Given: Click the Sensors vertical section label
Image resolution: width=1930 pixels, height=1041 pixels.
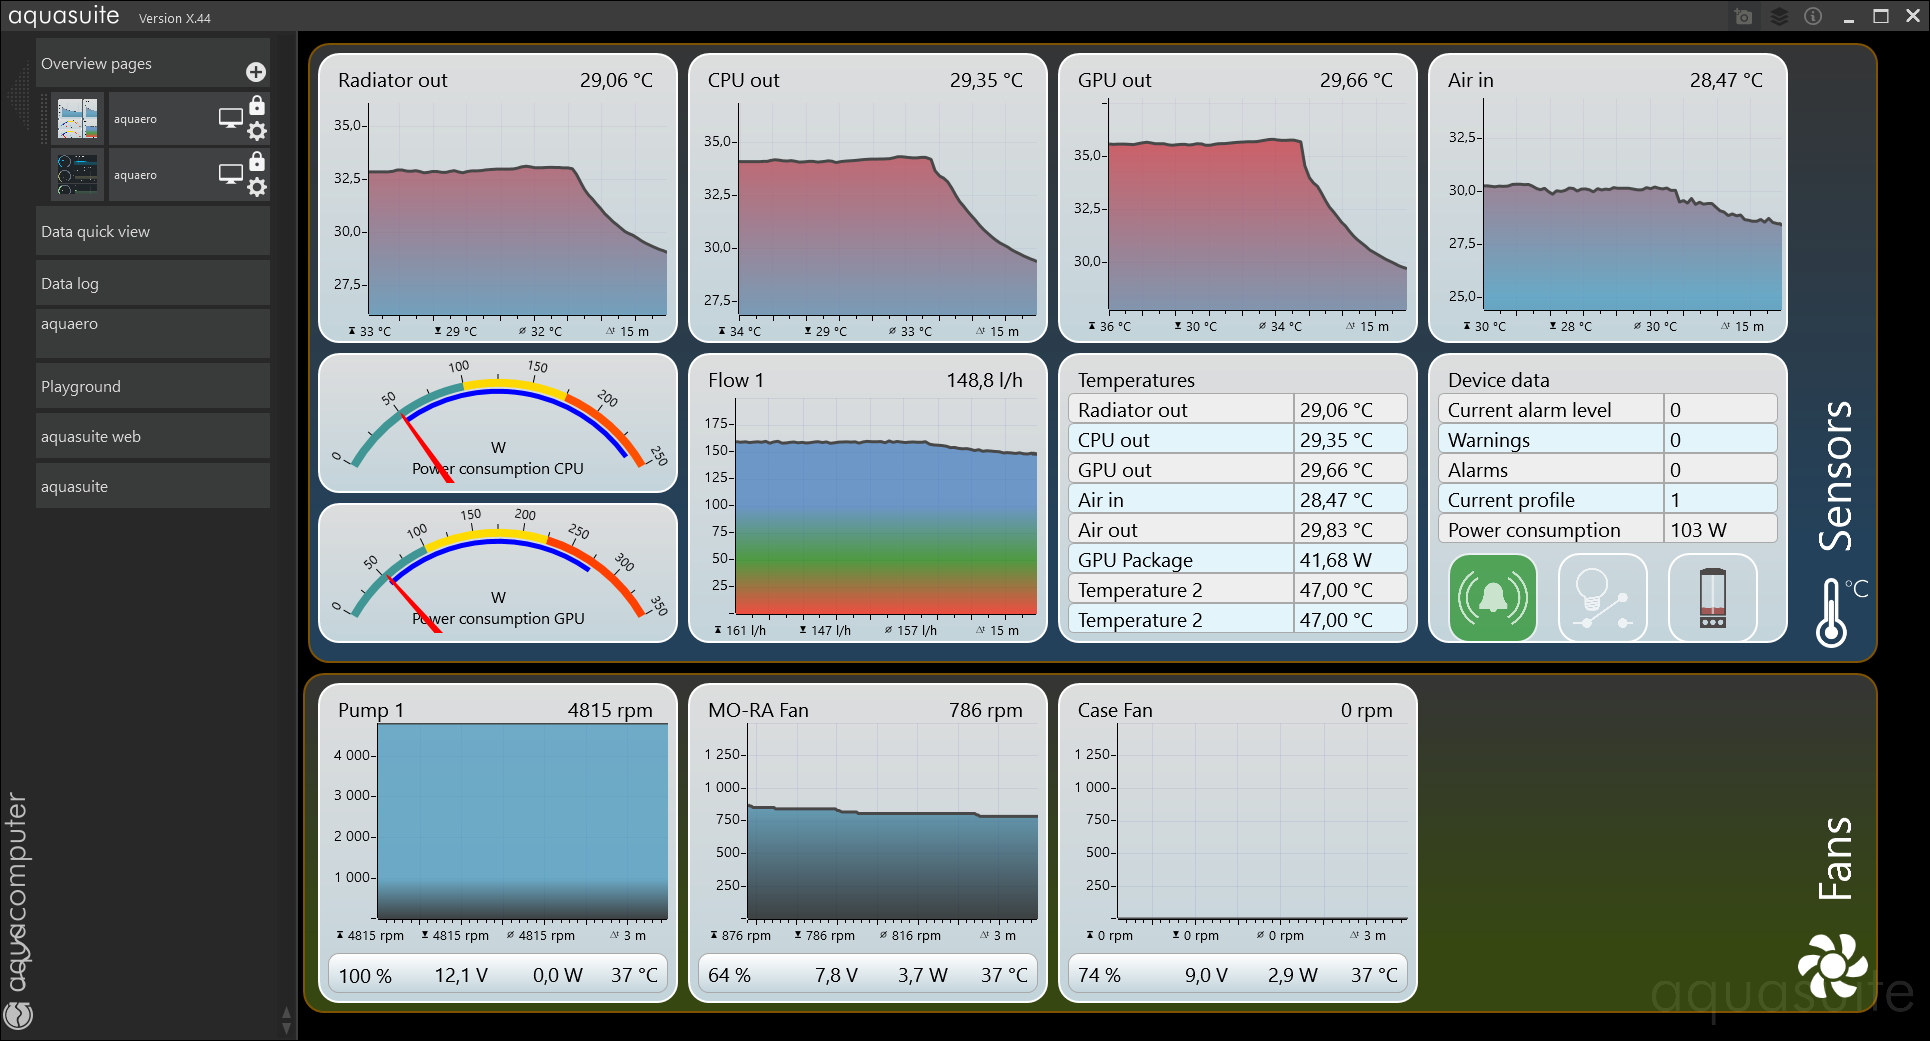Looking at the screenshot, I should pos(1836,475).
